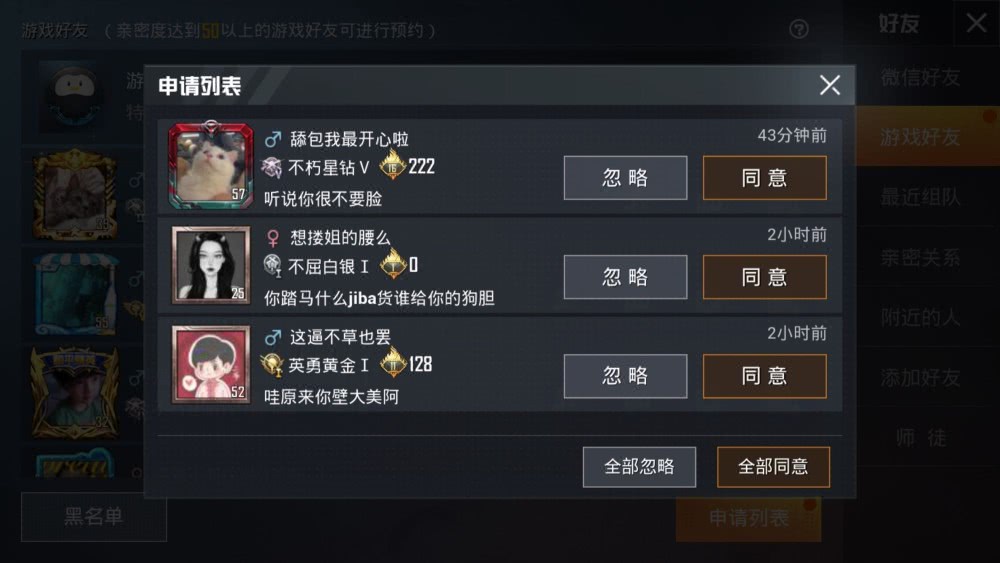1000x563 pixels.
Task: Tap the flame badge showing 222
Action: click(393, 165)
